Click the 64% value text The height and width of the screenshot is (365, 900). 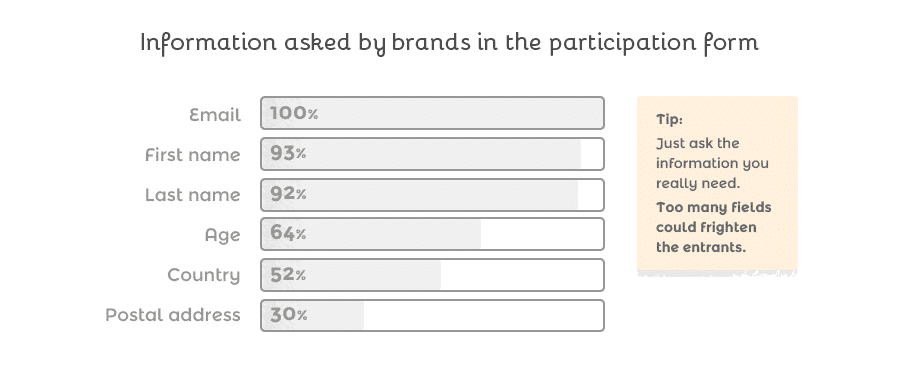point(288,233)
